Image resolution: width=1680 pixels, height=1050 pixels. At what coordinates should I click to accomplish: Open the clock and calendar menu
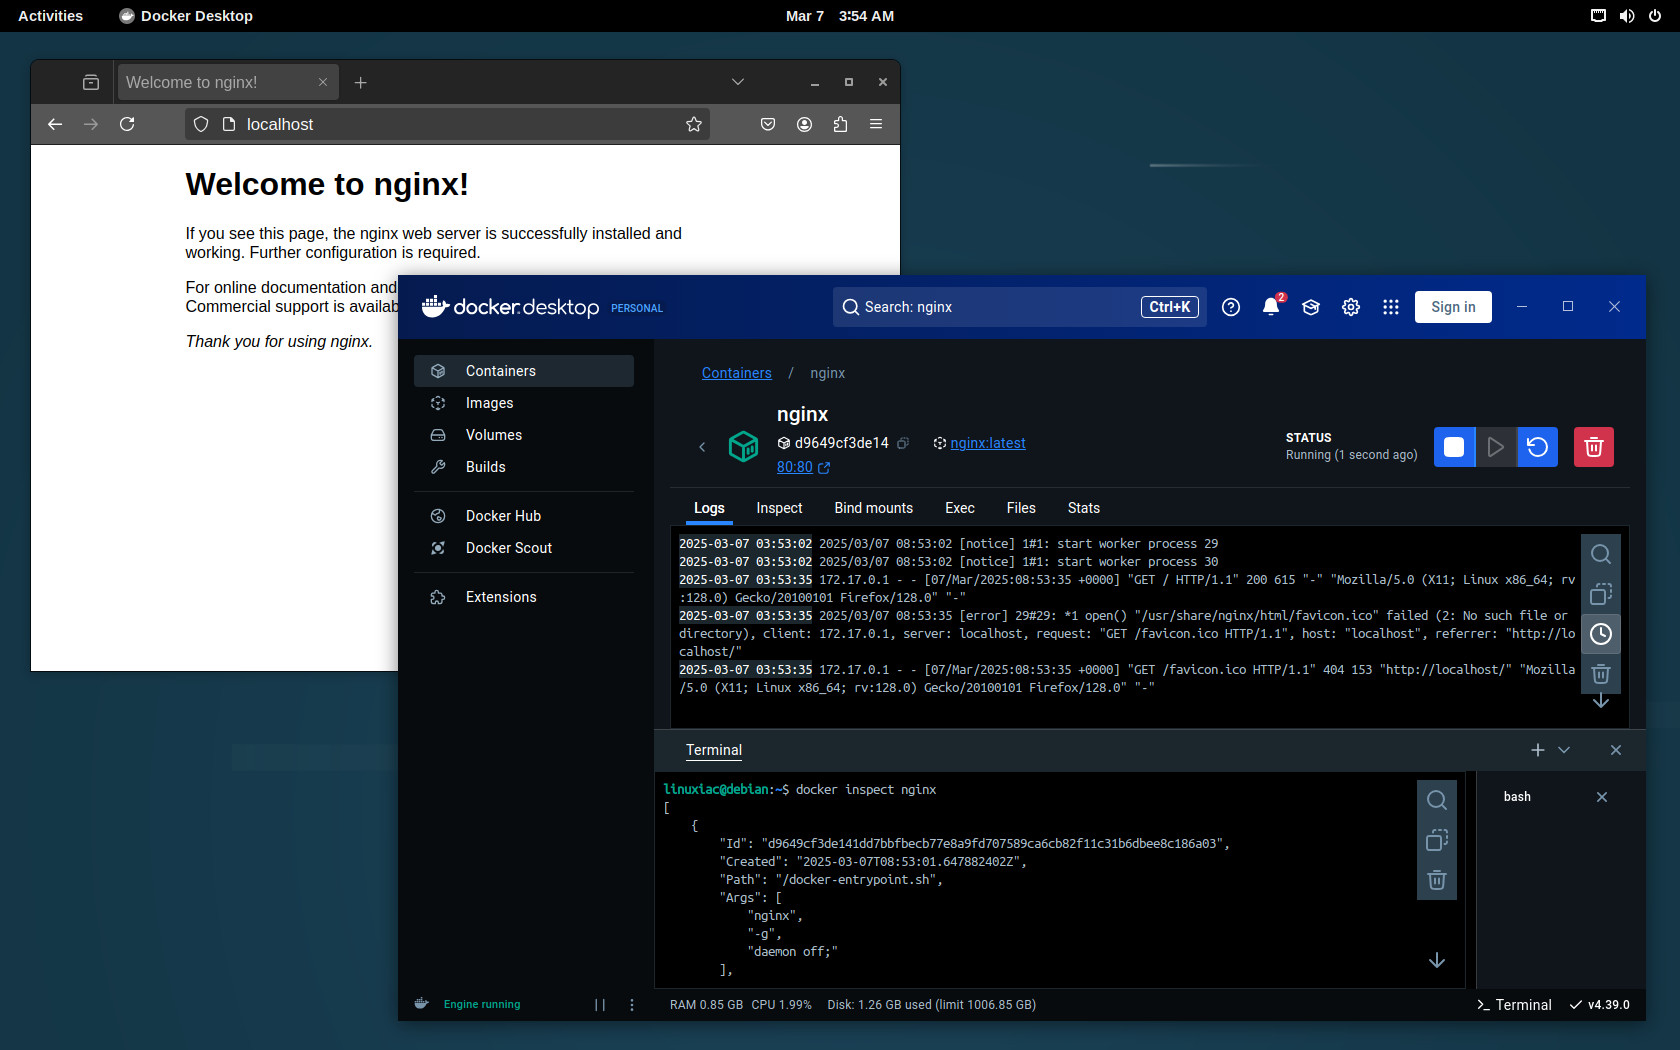click(x=840, y=16)
